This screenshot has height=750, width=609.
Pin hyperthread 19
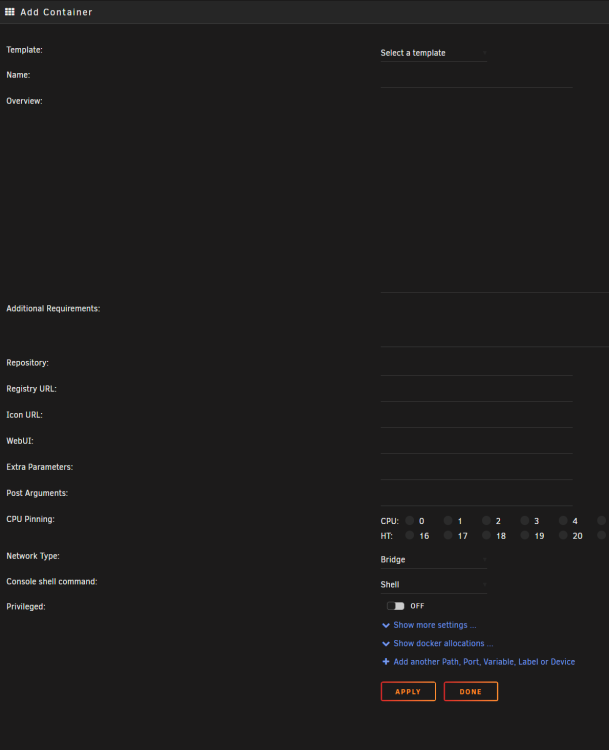pyautogui.click(x=525, y=535)
